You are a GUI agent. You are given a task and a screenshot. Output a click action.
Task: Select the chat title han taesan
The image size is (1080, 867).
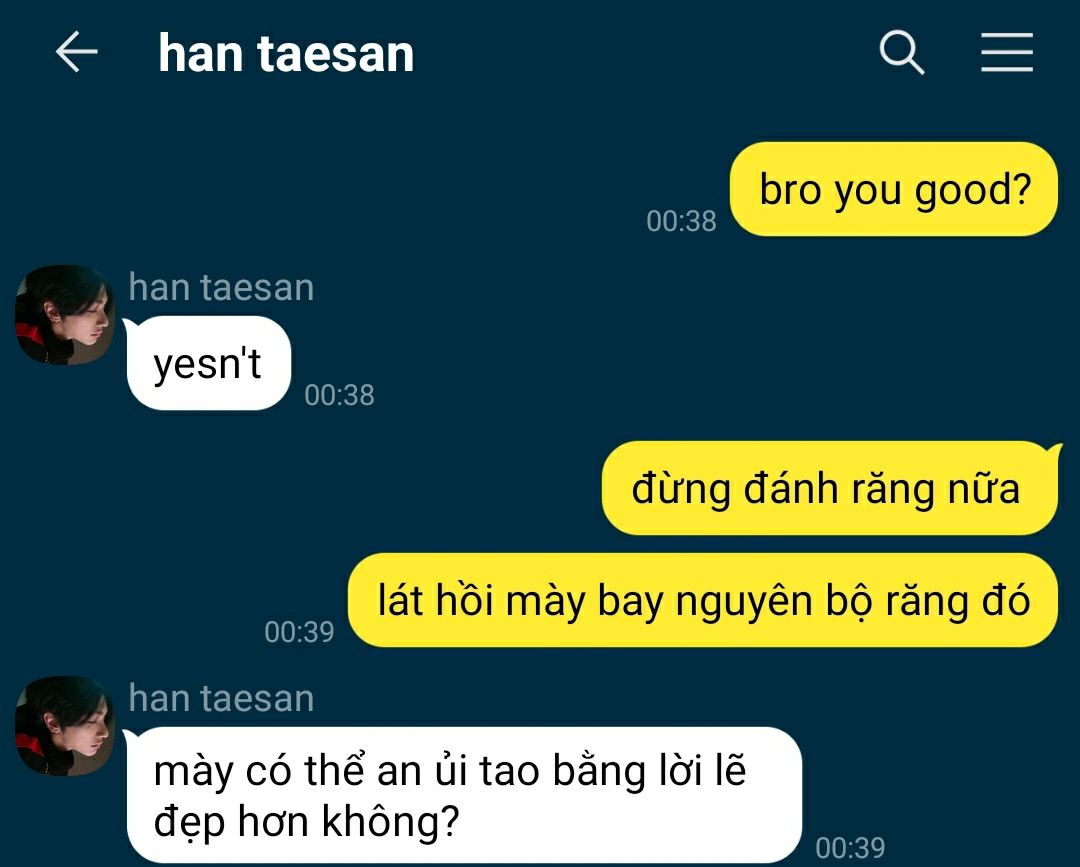coord(286,53)
